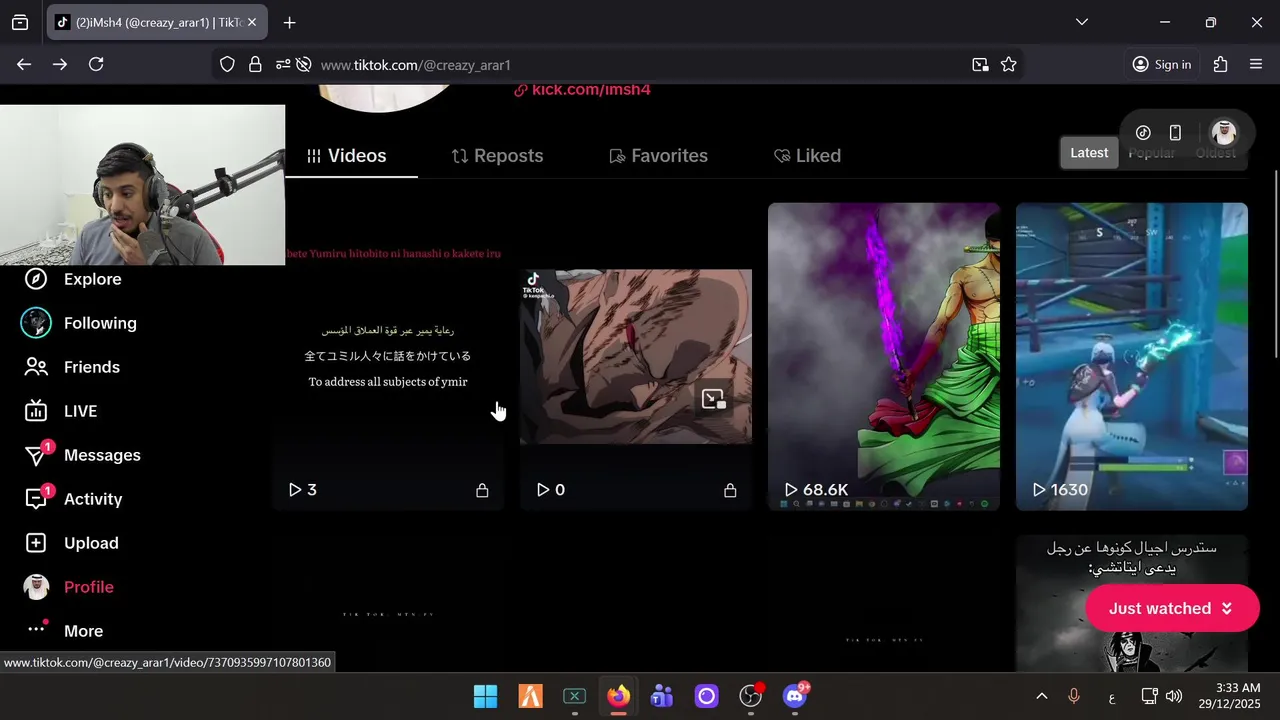Viewport: 1280px width, 720px height.
Task: Reload the current page
Action: coord(96,64)
